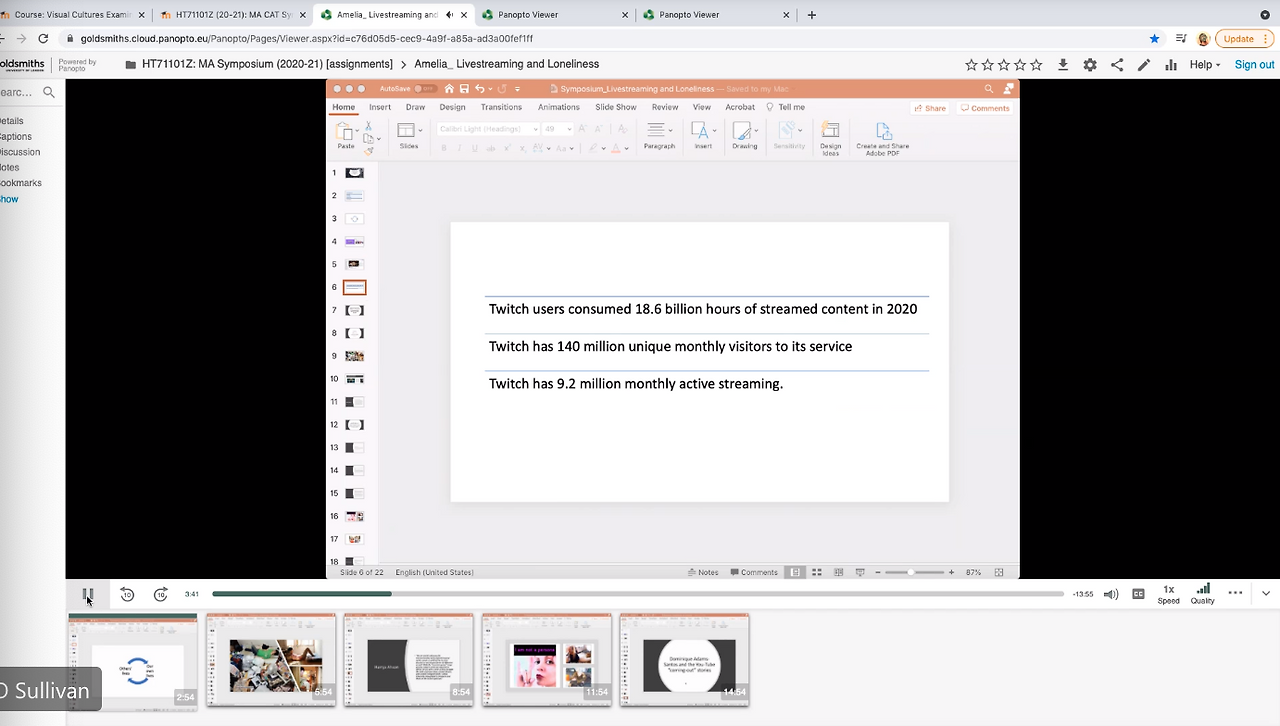Screen dimensions: 1280x726
Task: Open the PowerPoint Slide Show ribbon tab
Action: pos(616,107)
